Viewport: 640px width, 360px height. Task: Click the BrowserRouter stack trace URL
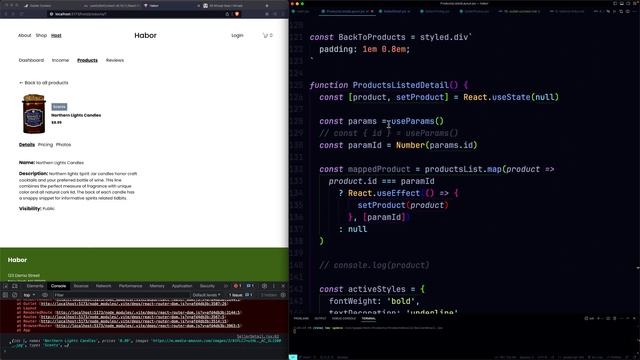tap(149, 326)
